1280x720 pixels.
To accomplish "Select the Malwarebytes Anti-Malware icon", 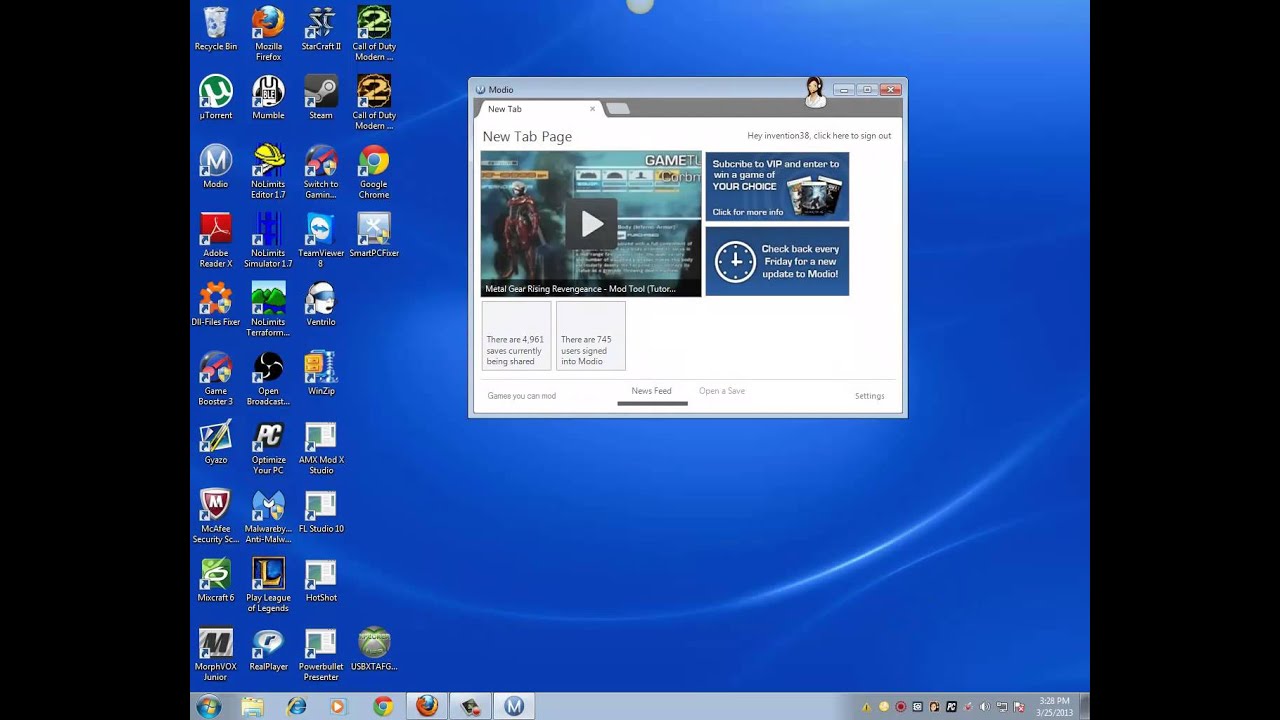I will click(x=268, y=517).
